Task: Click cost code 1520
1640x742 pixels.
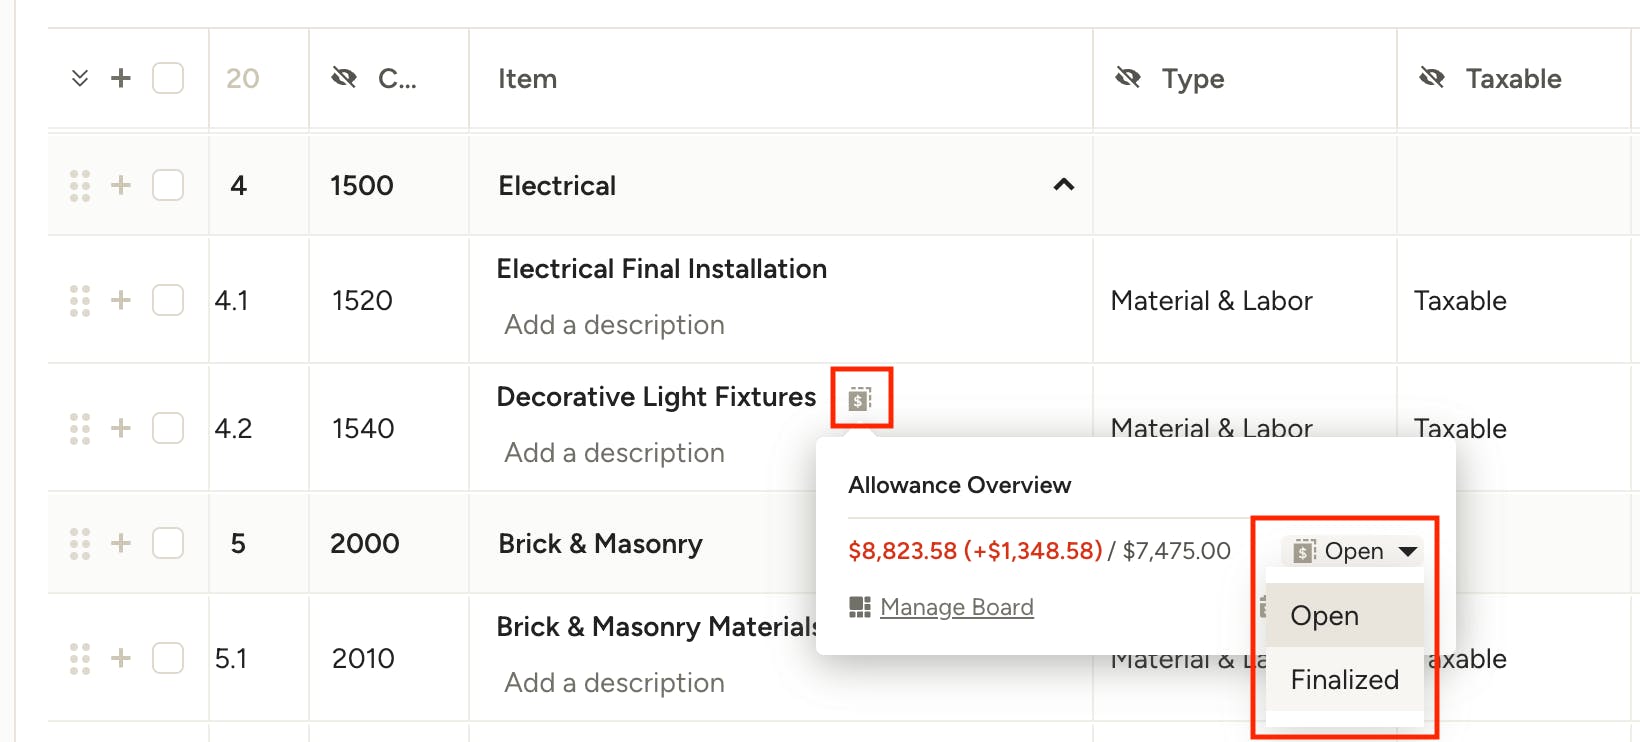Action: [x=362, y=301]
